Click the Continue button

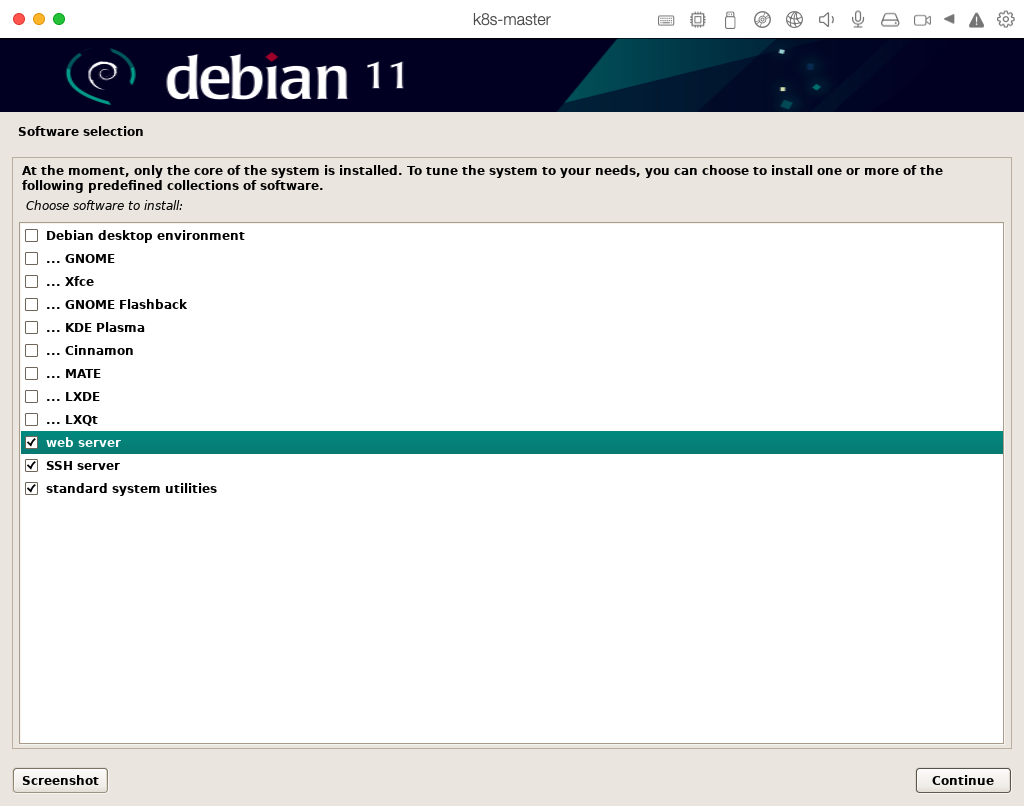(x=963, y=781)
